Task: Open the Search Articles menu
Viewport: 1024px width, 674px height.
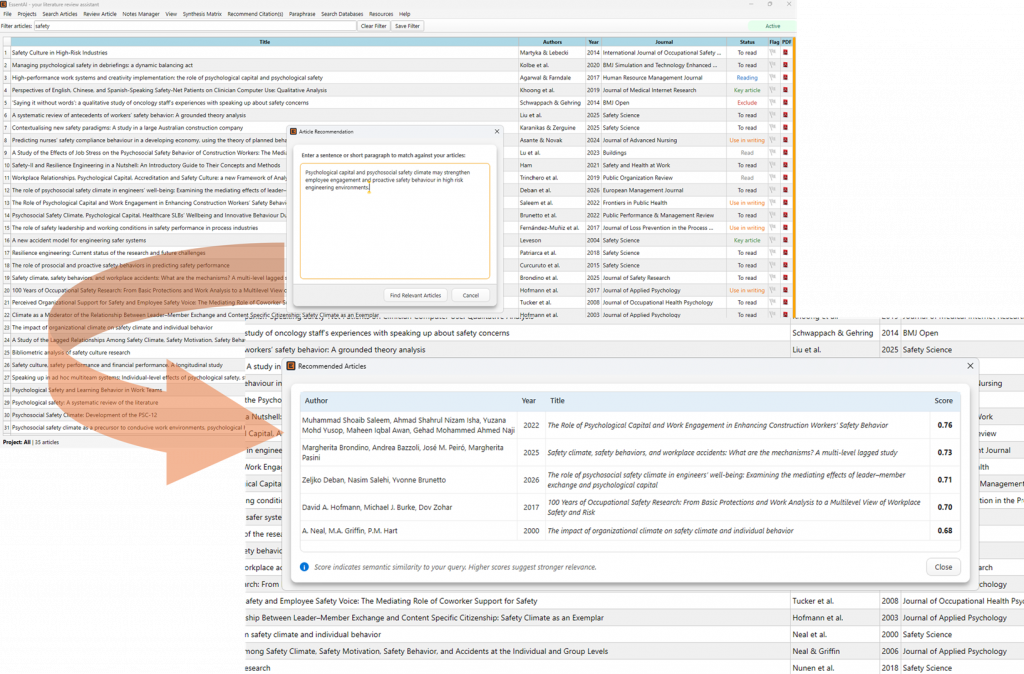Action: (x=59, y=14)
